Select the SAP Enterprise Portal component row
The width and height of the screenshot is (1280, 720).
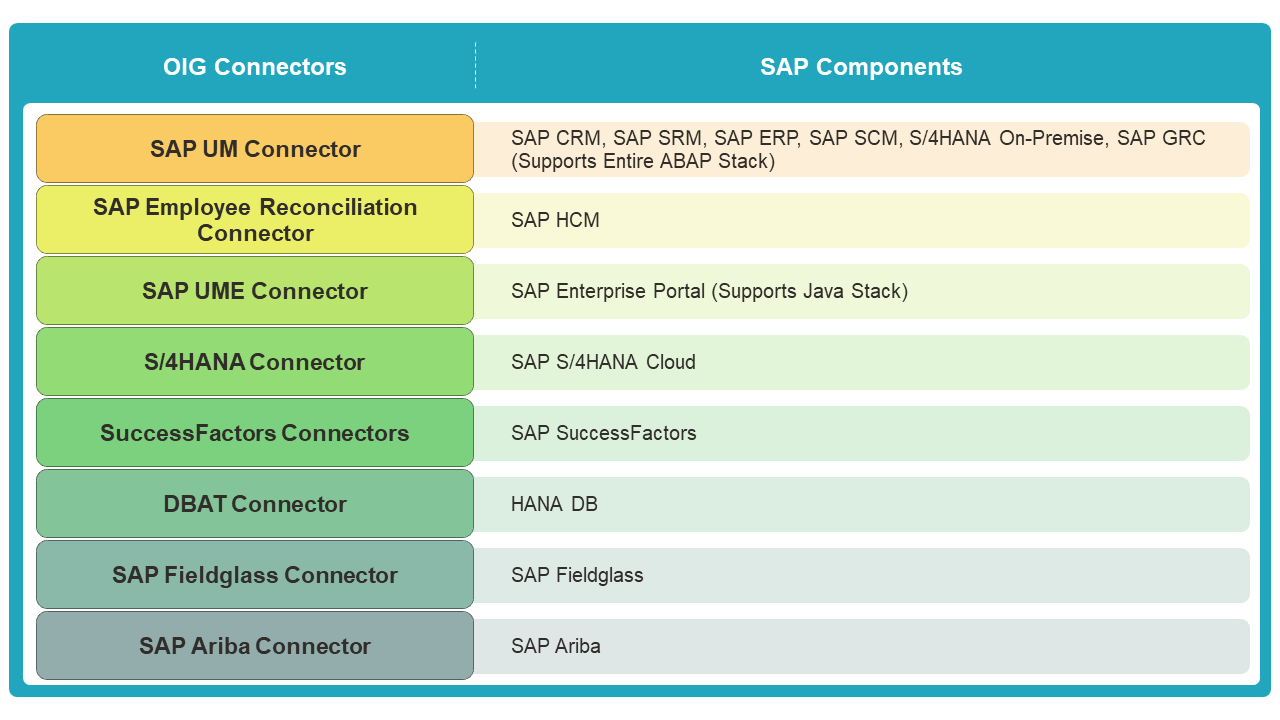[862, 291]
